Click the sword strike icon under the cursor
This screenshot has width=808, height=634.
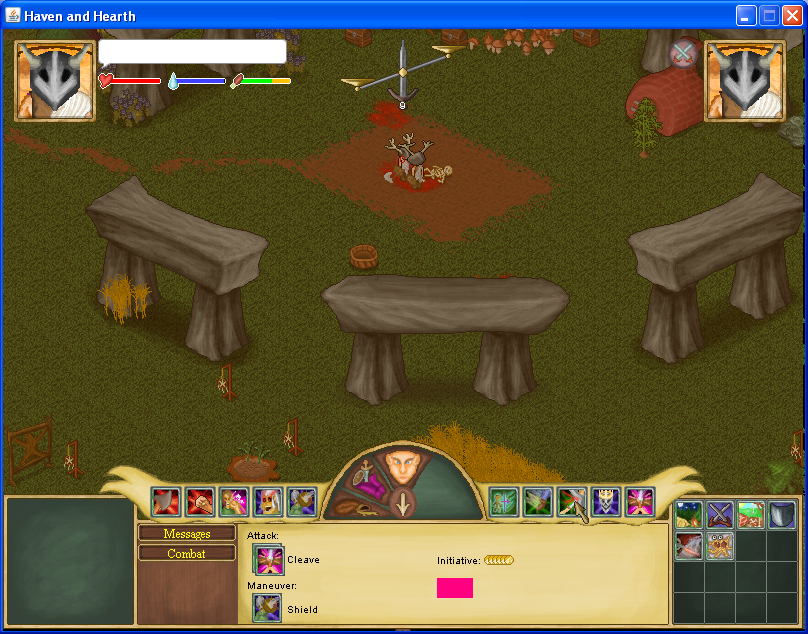pyautogui.click(x=571, y=502)
